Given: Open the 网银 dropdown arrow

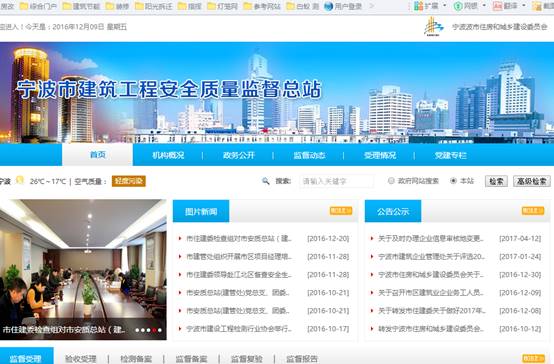Looking at the screenshot, I should (484, 6).
